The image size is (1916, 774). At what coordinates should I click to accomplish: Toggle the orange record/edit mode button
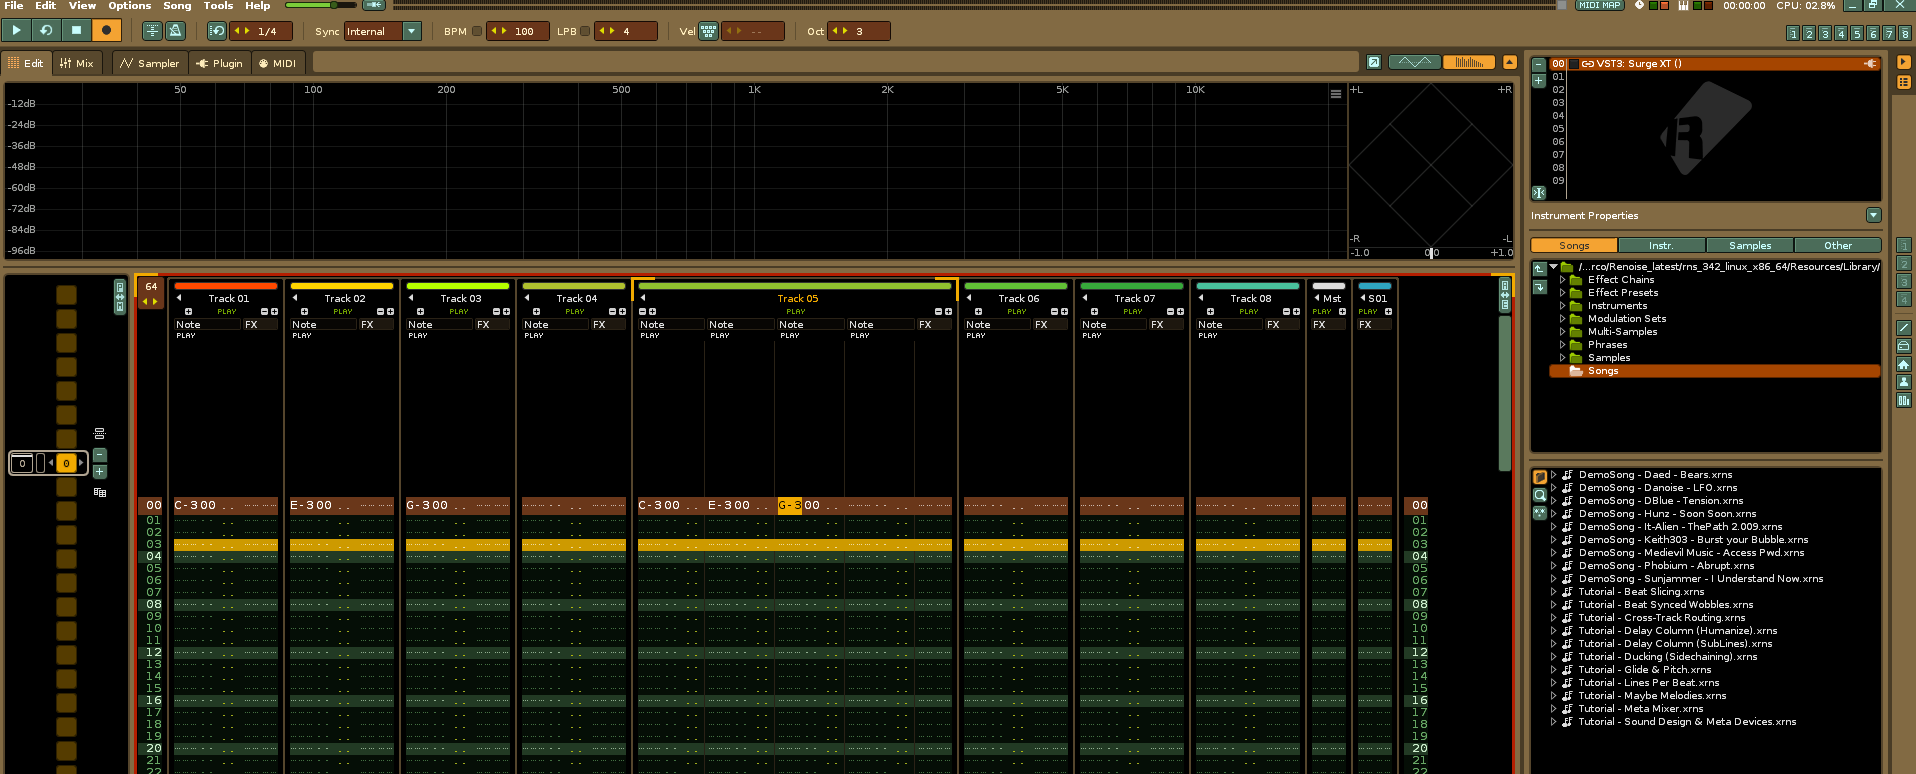106,31
